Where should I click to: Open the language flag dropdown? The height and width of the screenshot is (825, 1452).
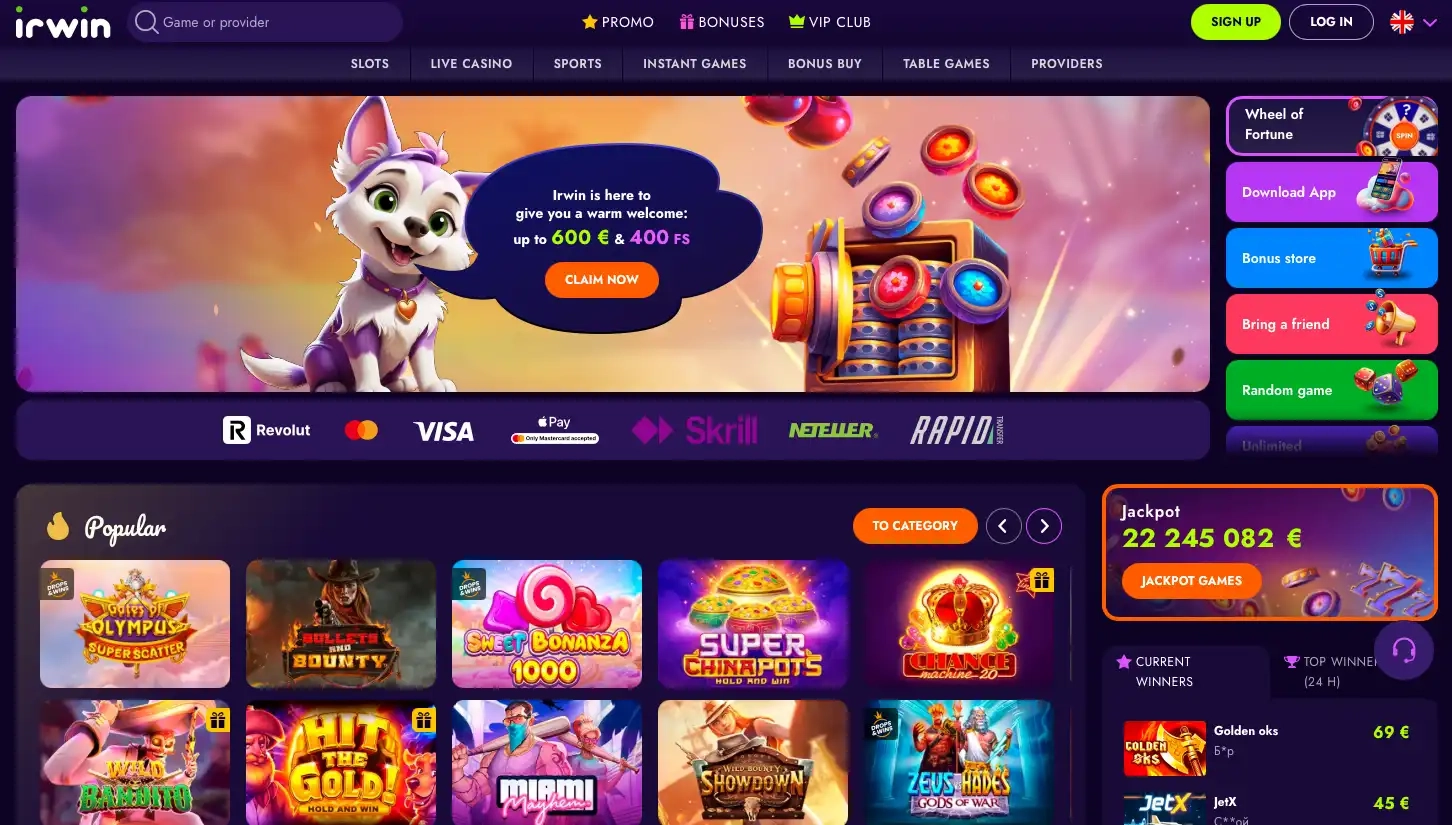coord(1413,22)
